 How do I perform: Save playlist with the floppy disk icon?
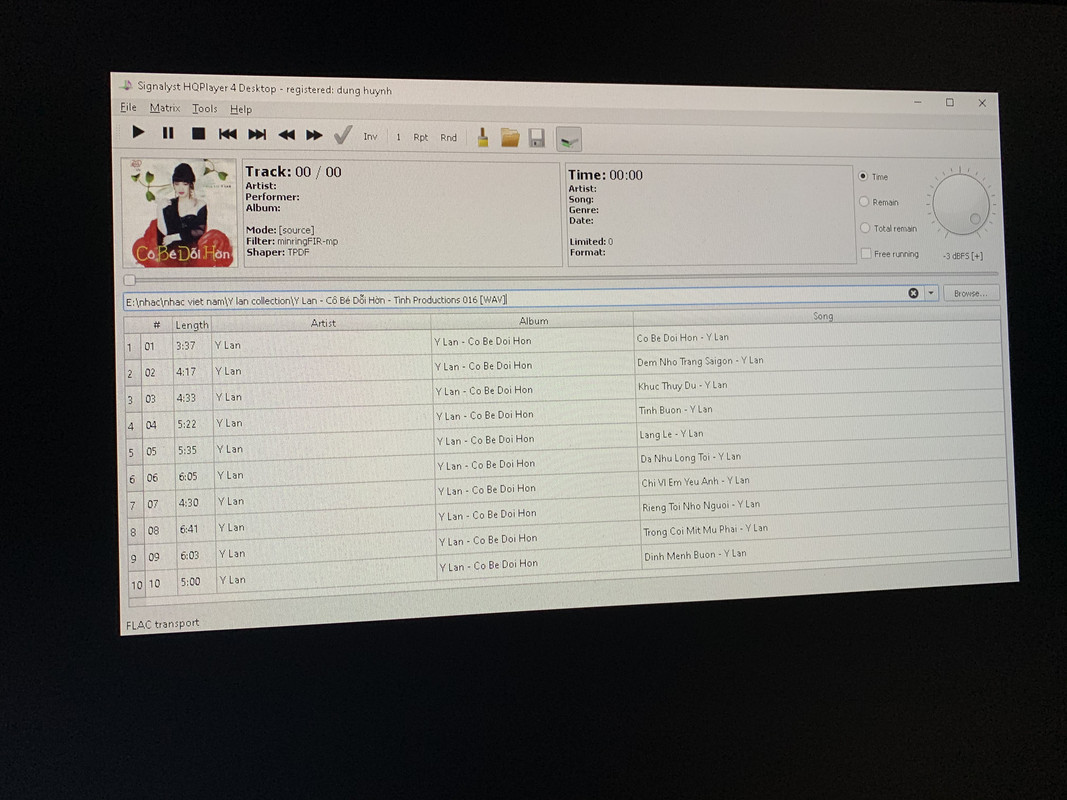[537, 139]
